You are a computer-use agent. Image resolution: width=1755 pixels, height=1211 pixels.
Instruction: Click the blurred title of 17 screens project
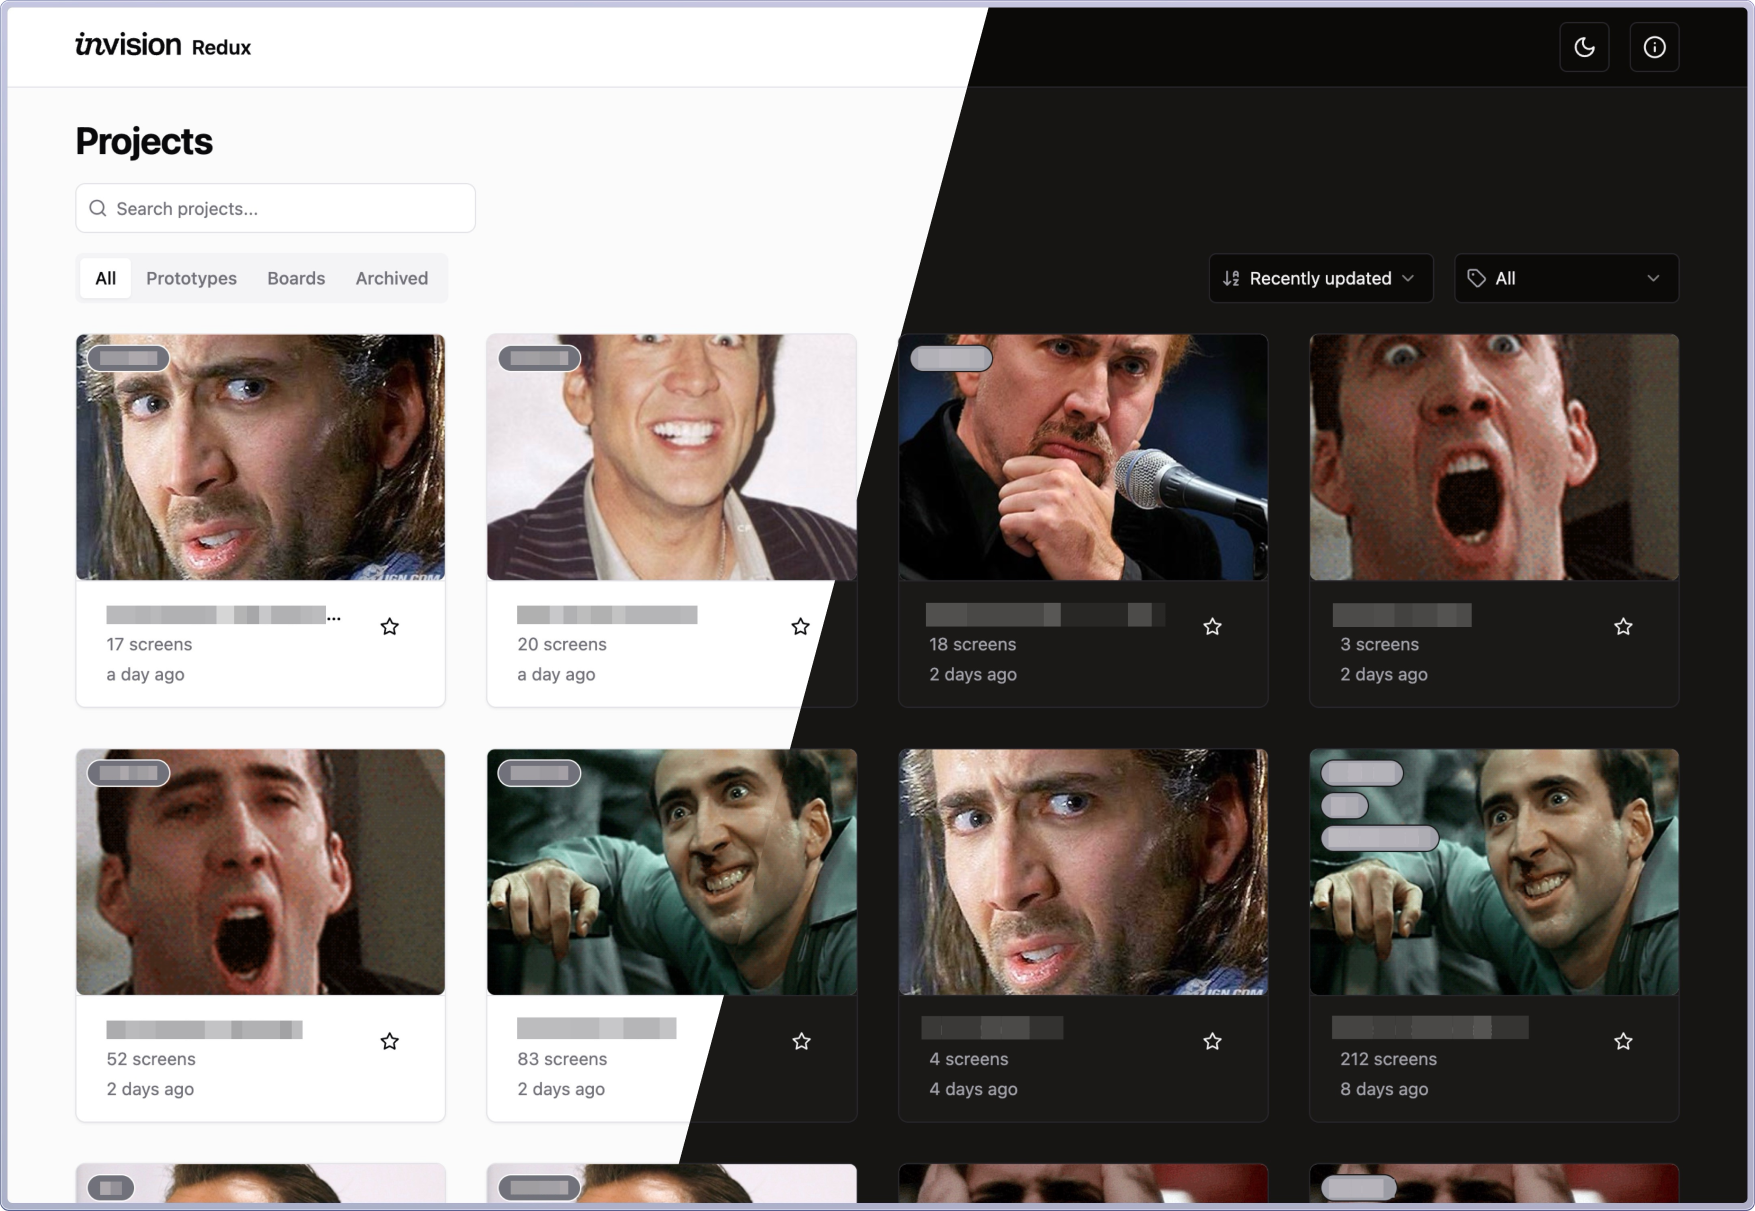223,615
